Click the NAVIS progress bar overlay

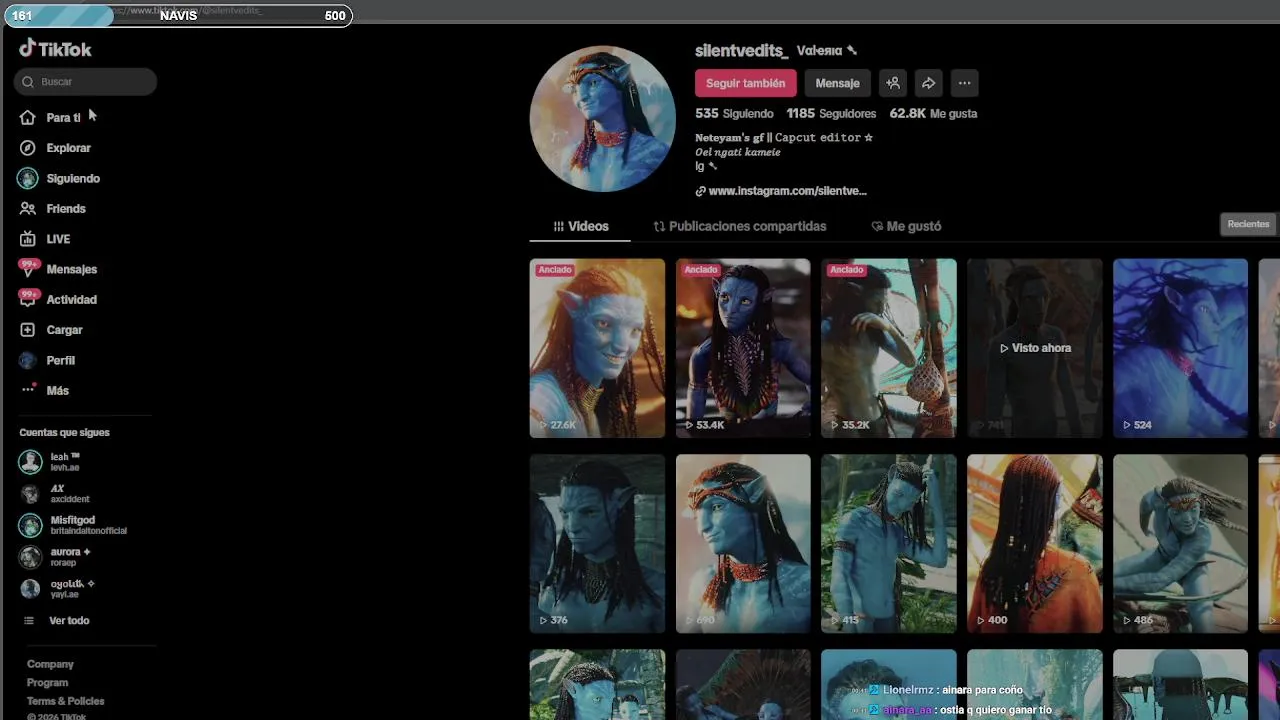(178, 15)
